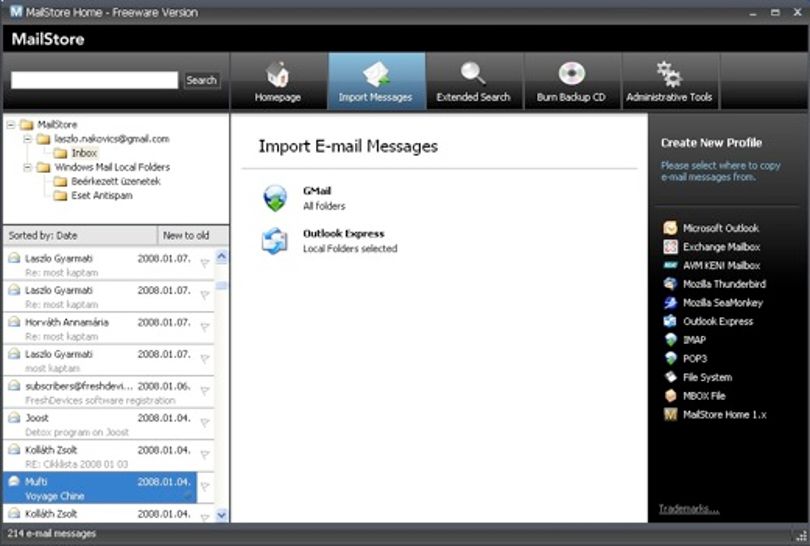The height and width of the screenshot is (546, 810).
Task: Toggle flag on subscribers@freshdevices message
Action: pos(205,391)
